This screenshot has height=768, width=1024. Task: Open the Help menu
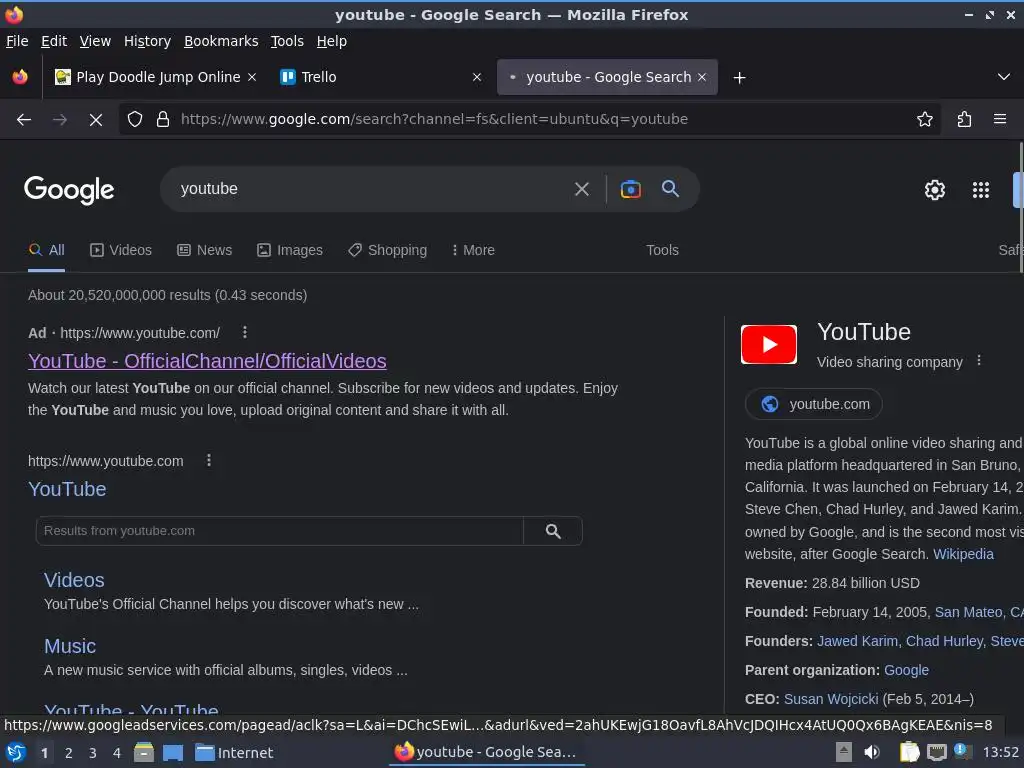[x=332, y=41]
